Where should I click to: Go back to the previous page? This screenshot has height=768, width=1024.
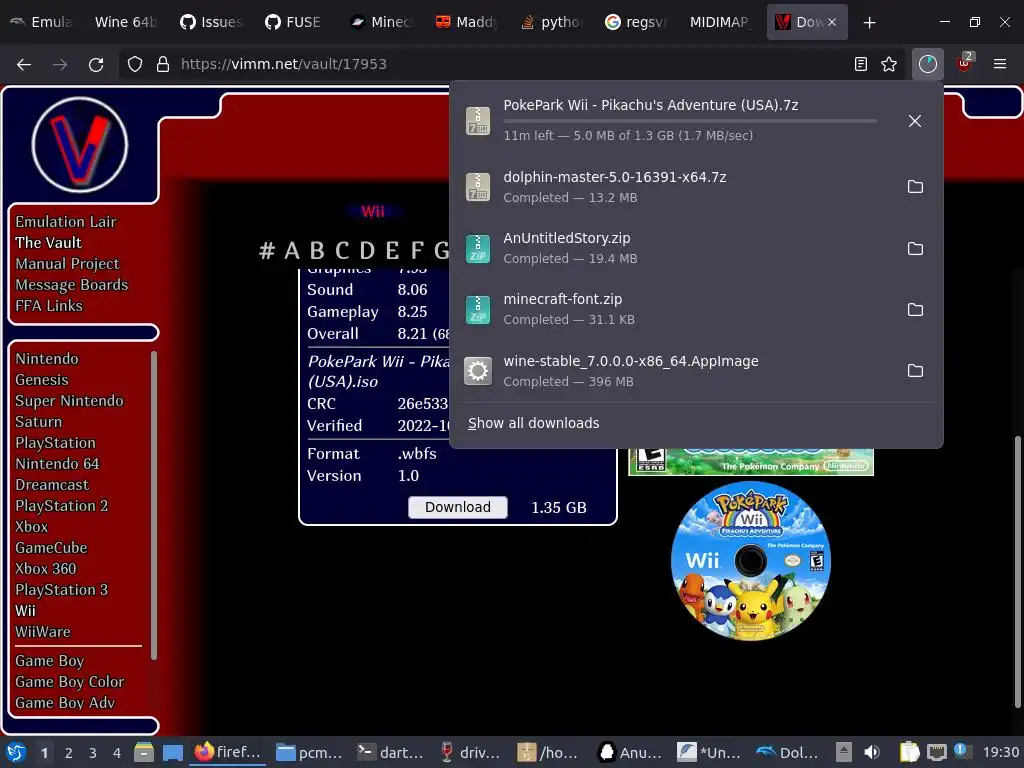pyautogui.click(x=24, y=64)
